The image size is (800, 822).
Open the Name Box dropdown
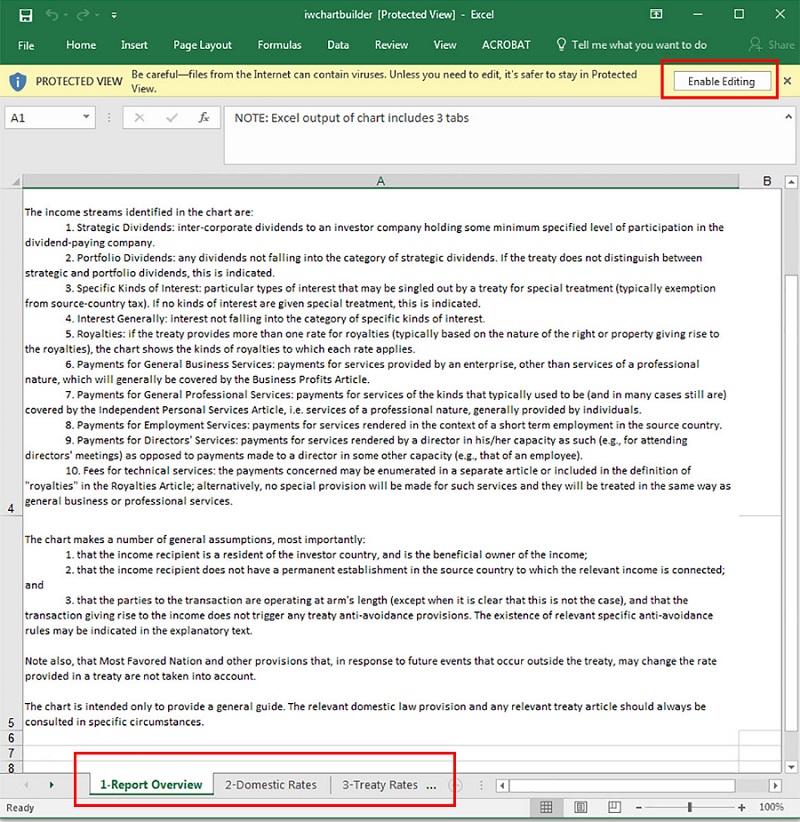coord(87,118)
